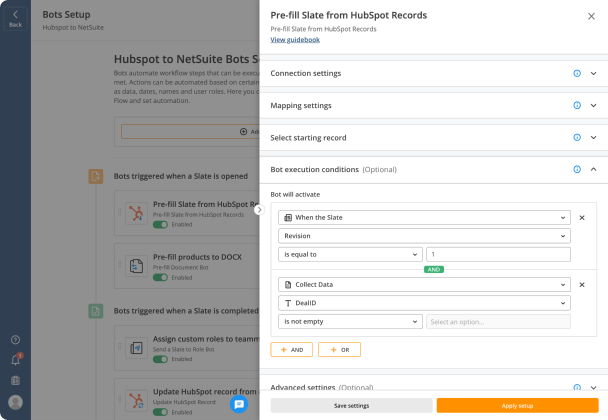Screen dimensions: 608x420
Task: Click the Add bot button bar
Action: 190,131
